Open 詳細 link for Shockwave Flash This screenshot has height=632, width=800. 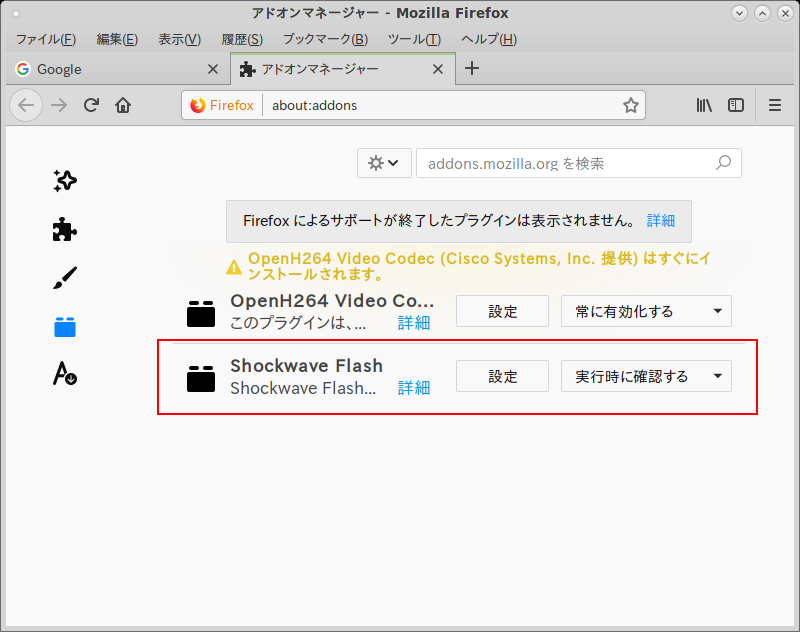pyautogui.click(x=414, y=388)
